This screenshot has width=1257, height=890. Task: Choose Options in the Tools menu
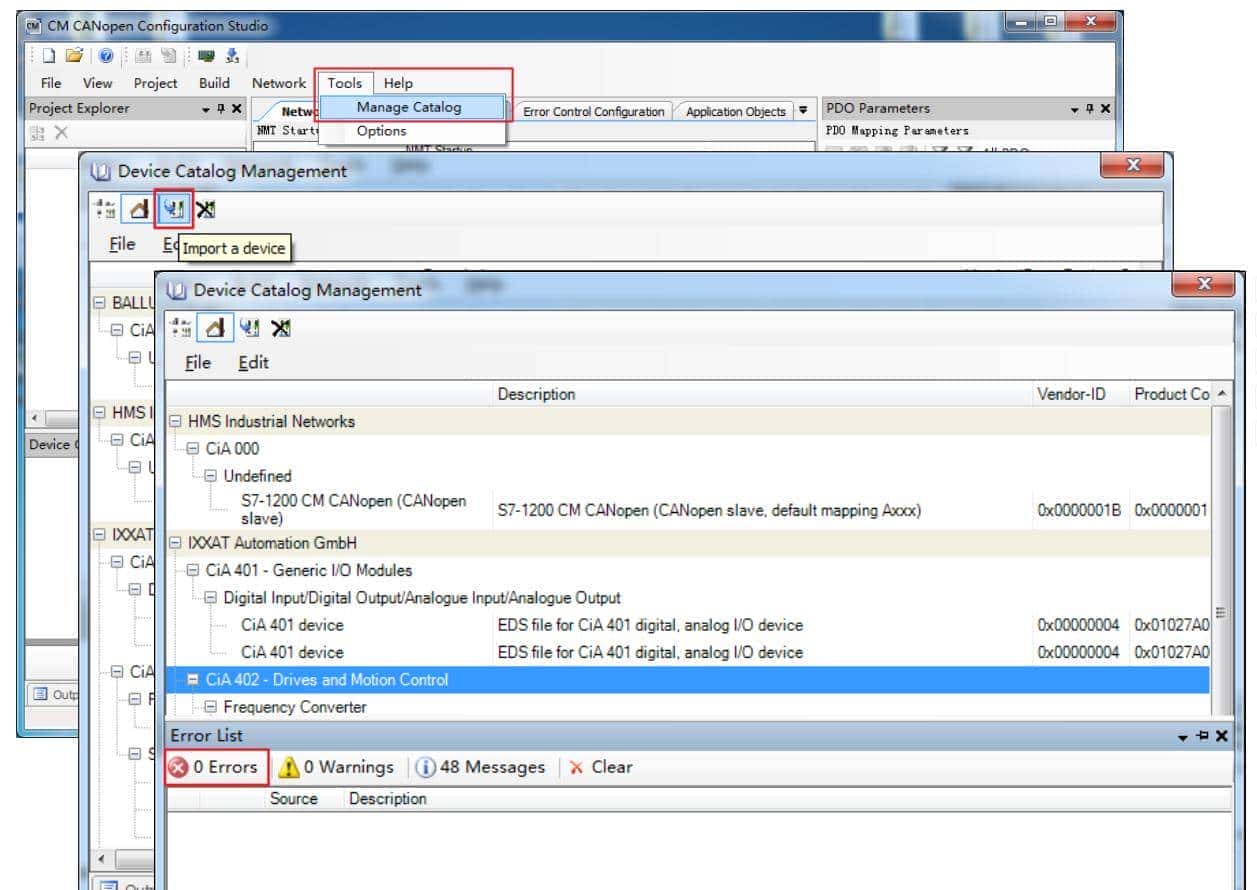[381, 131]
